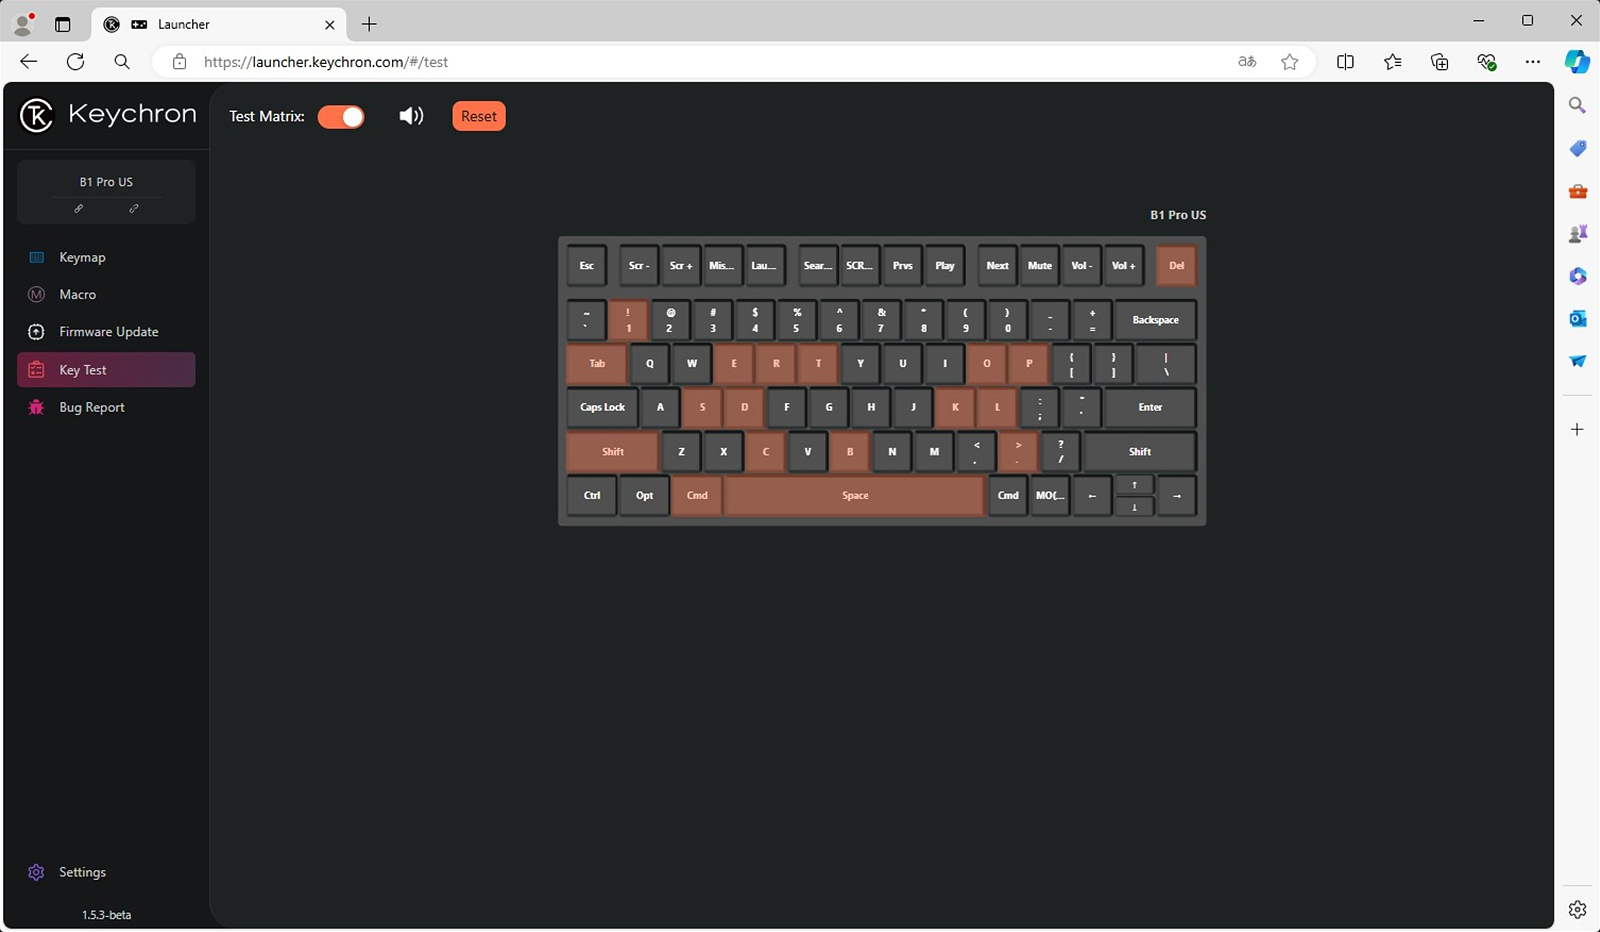Add this page to favorites star
This screenshot has height=932, width=1600.
(1290, 62)
